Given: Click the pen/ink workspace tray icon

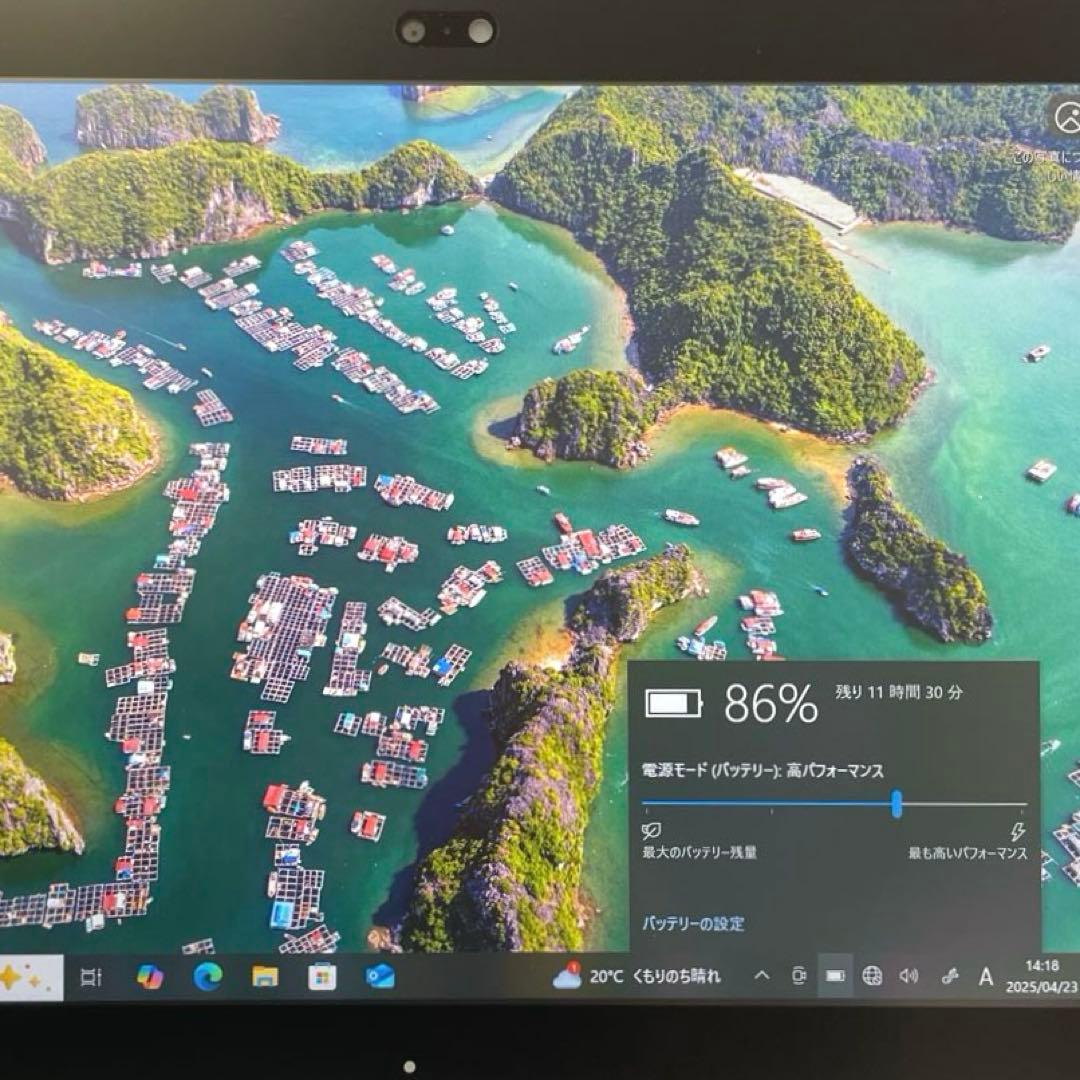Looking at the screenshot, I should pyautogui.click(x=949, y=976).
